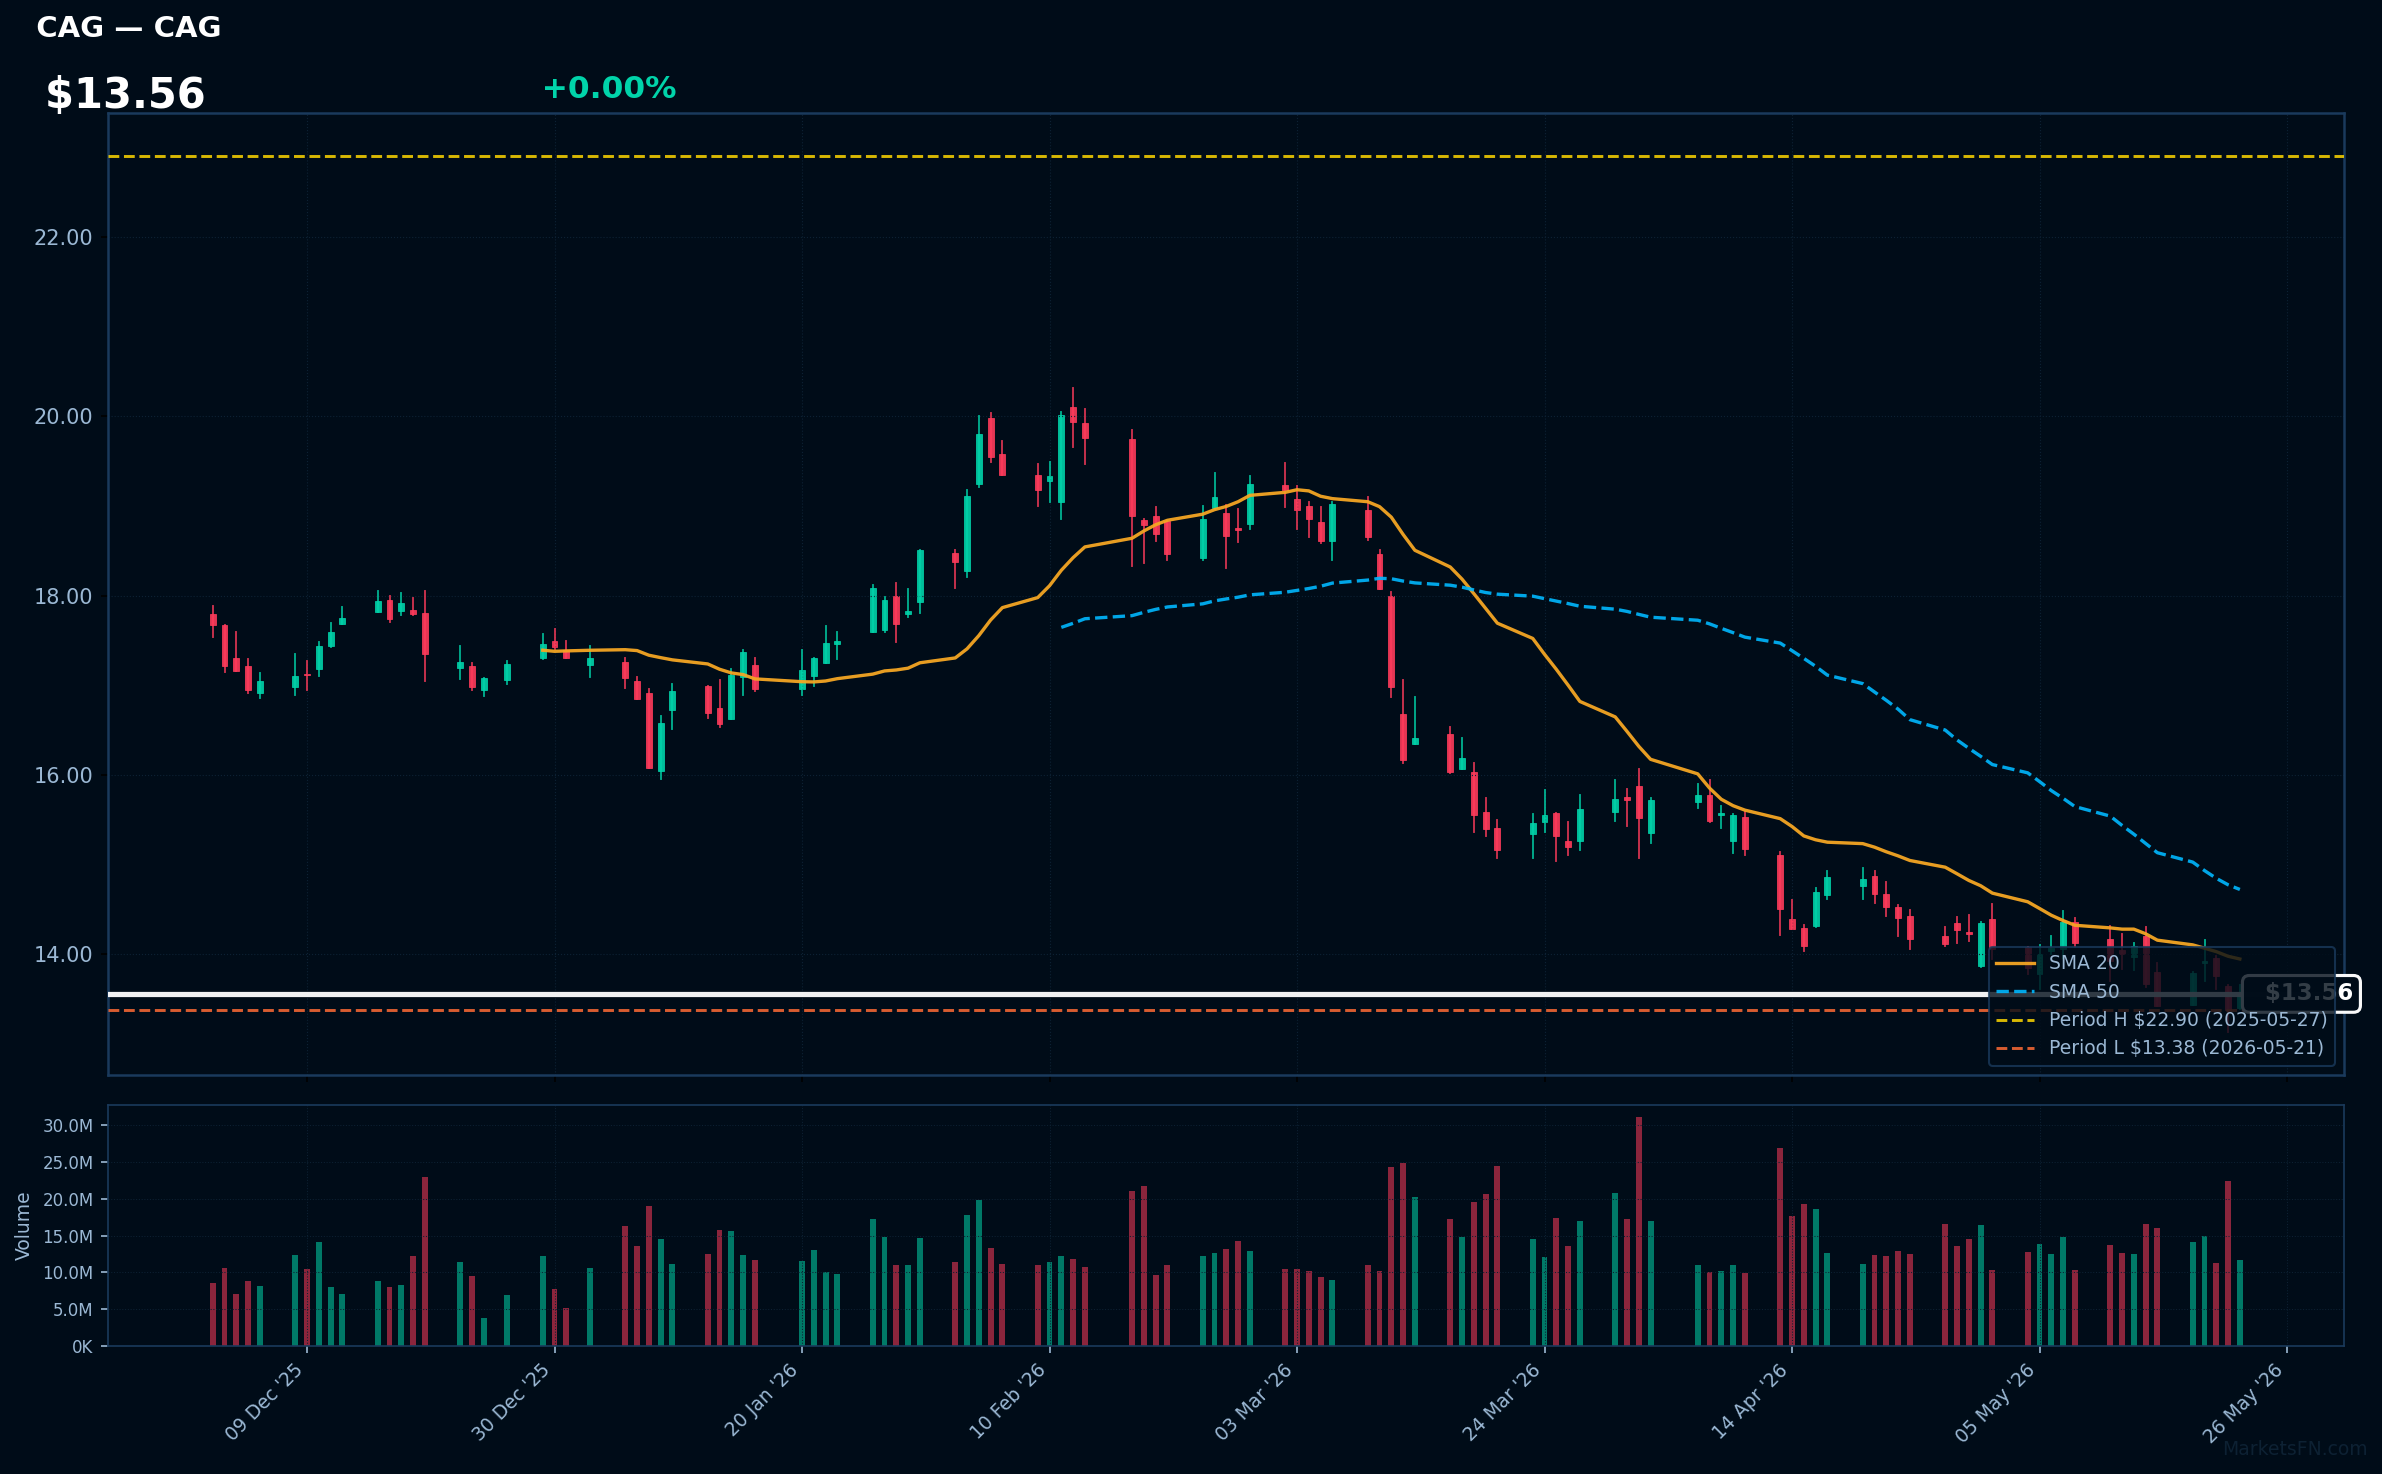Image resolution: width=2382 pixels, height=1474 pixels.
Task: Click the 05 May '26 date label
Action: pyautogui.click(x=1996, y=1401)
